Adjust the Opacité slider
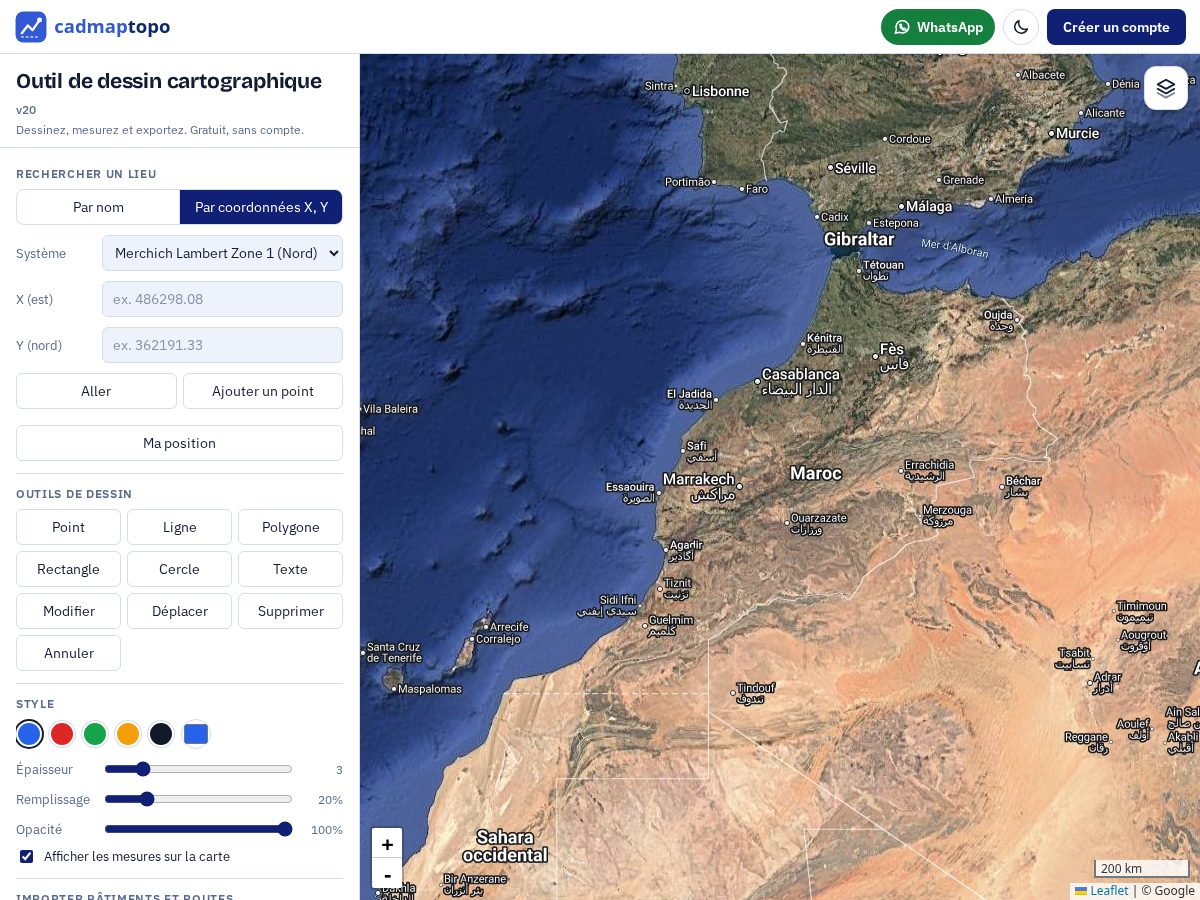Screen dimensions: 1200x900 (198, 829)
